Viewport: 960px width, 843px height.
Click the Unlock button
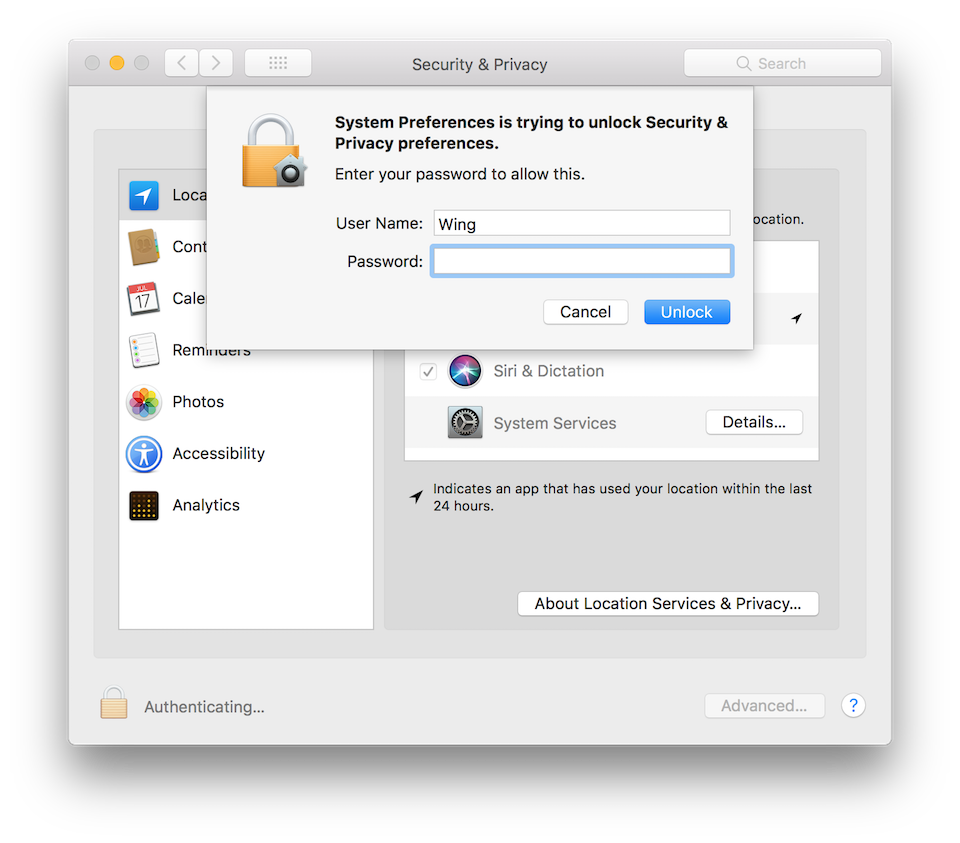[687, 312]
